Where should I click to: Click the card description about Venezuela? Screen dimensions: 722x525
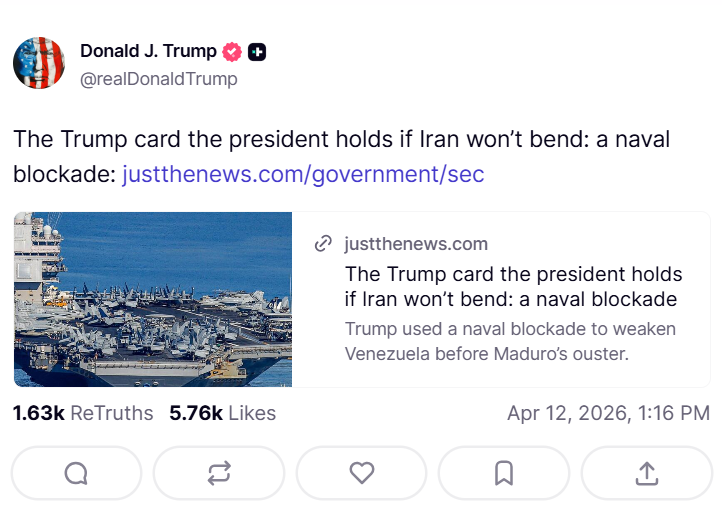[510, 341]
